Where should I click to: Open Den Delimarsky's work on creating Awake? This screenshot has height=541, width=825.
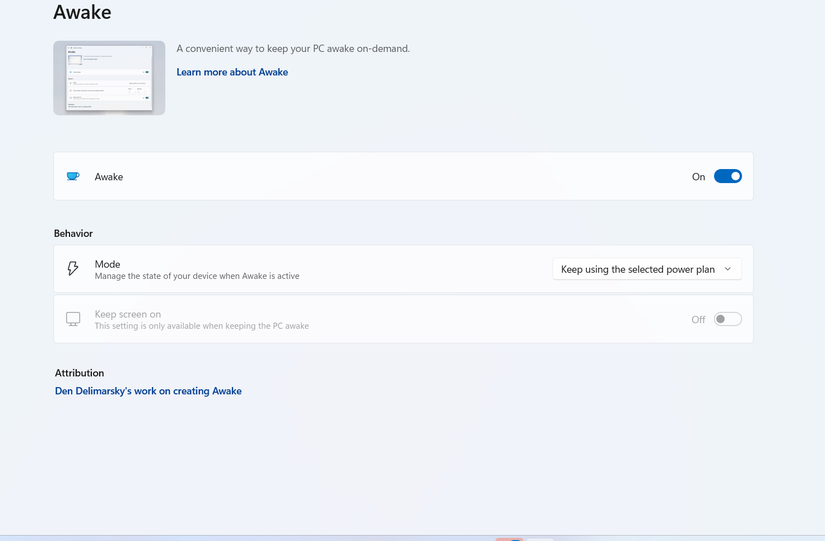(x=148, y=391)
